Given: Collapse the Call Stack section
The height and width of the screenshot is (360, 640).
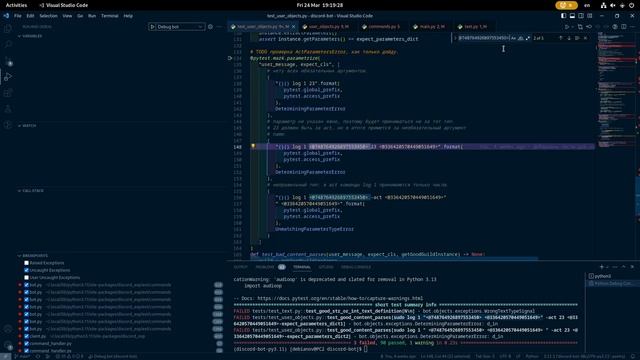Looking at the screenshot, I should coord(31,191).
